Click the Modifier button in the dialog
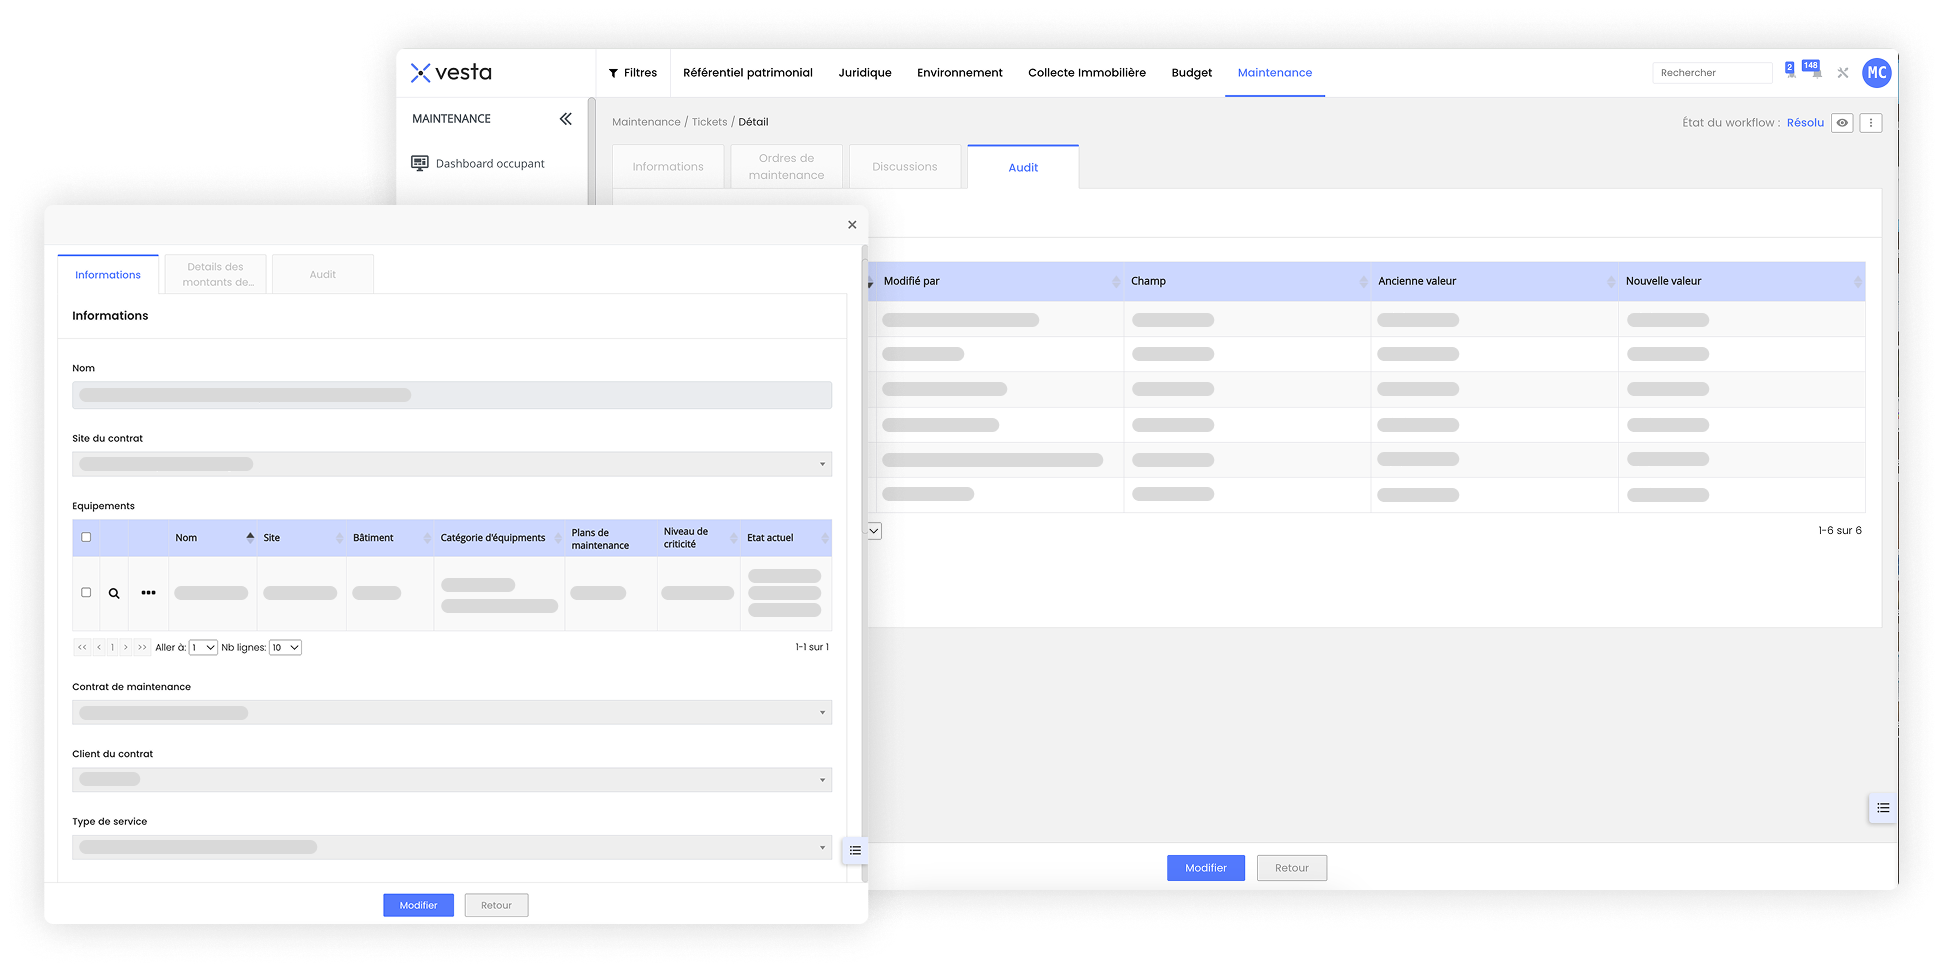This screenshot has width=1944, height=972. (418, 905)
